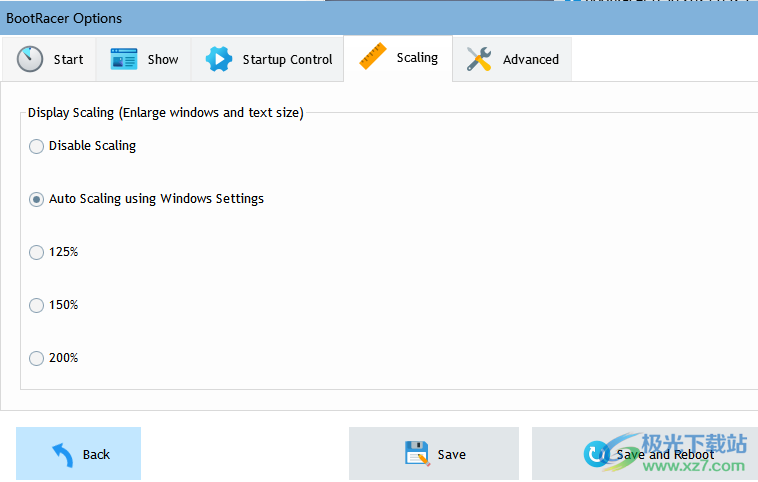Switch to the Show tab
758x482 pixels.
click(144, 59)
